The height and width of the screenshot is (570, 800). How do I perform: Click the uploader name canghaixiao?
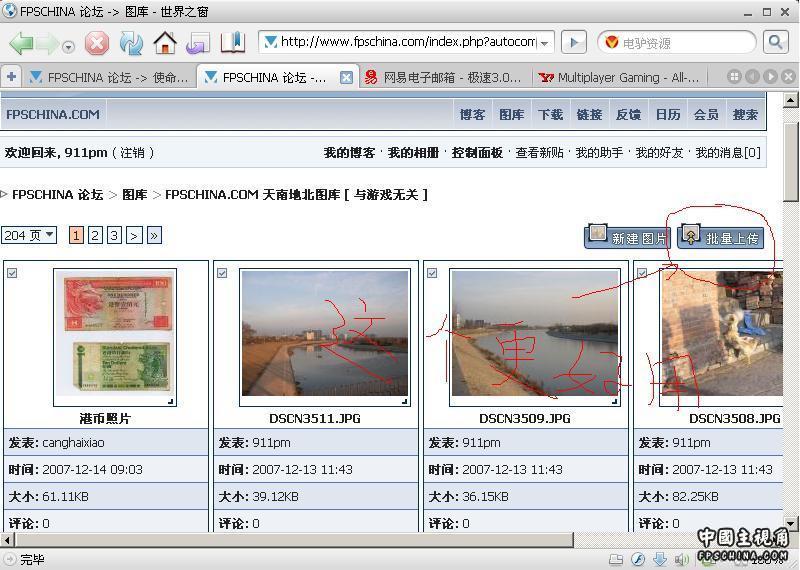(73, 442)
